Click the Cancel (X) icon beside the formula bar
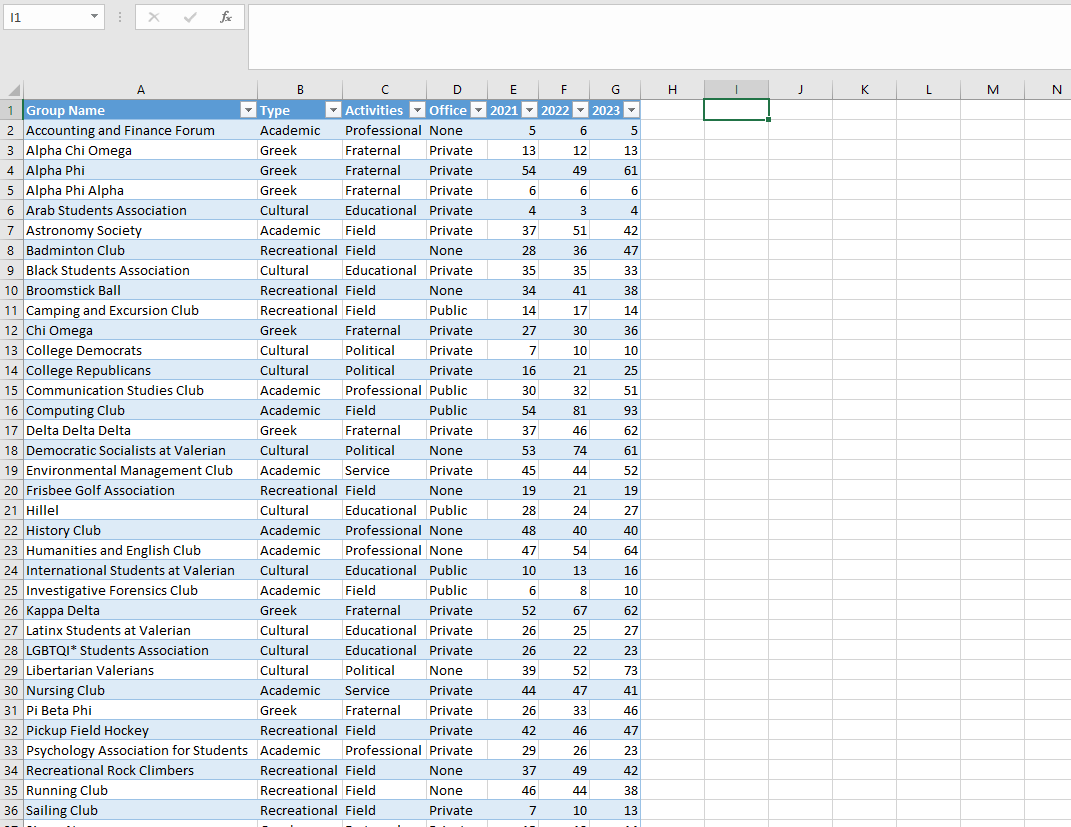 [x=152, y=17]
